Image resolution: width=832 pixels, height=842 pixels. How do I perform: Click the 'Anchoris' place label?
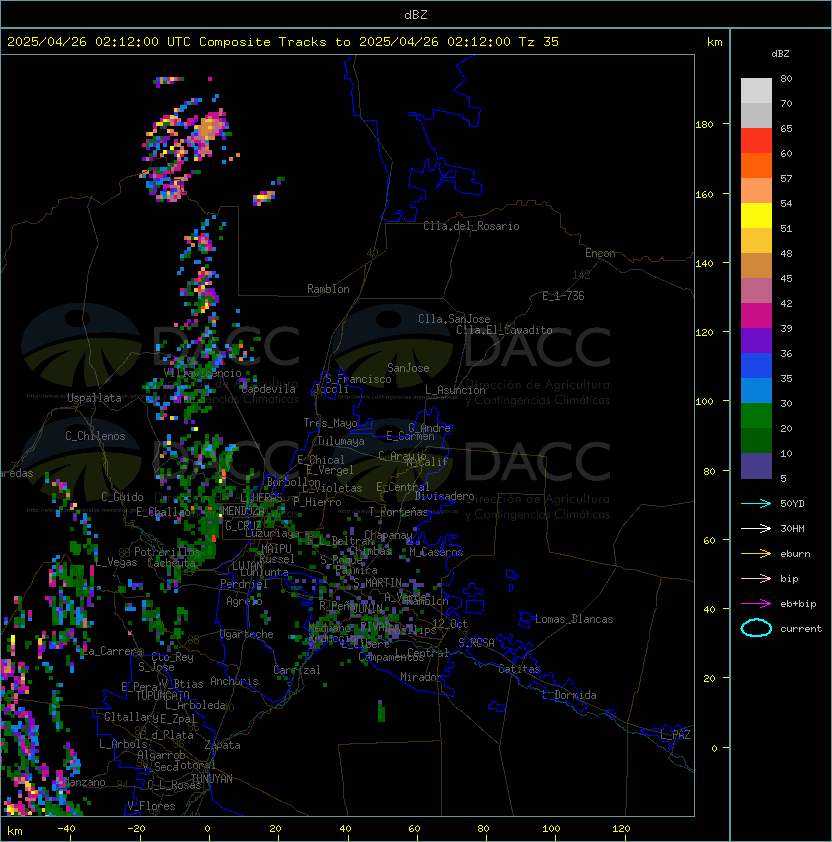[x=234, y=681]
